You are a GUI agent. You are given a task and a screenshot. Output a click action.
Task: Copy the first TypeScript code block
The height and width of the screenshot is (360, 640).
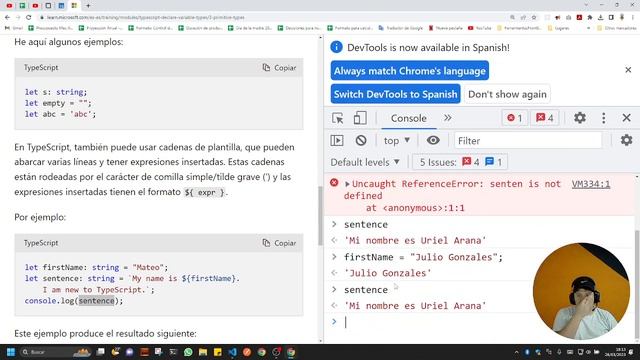click(280, 68)
